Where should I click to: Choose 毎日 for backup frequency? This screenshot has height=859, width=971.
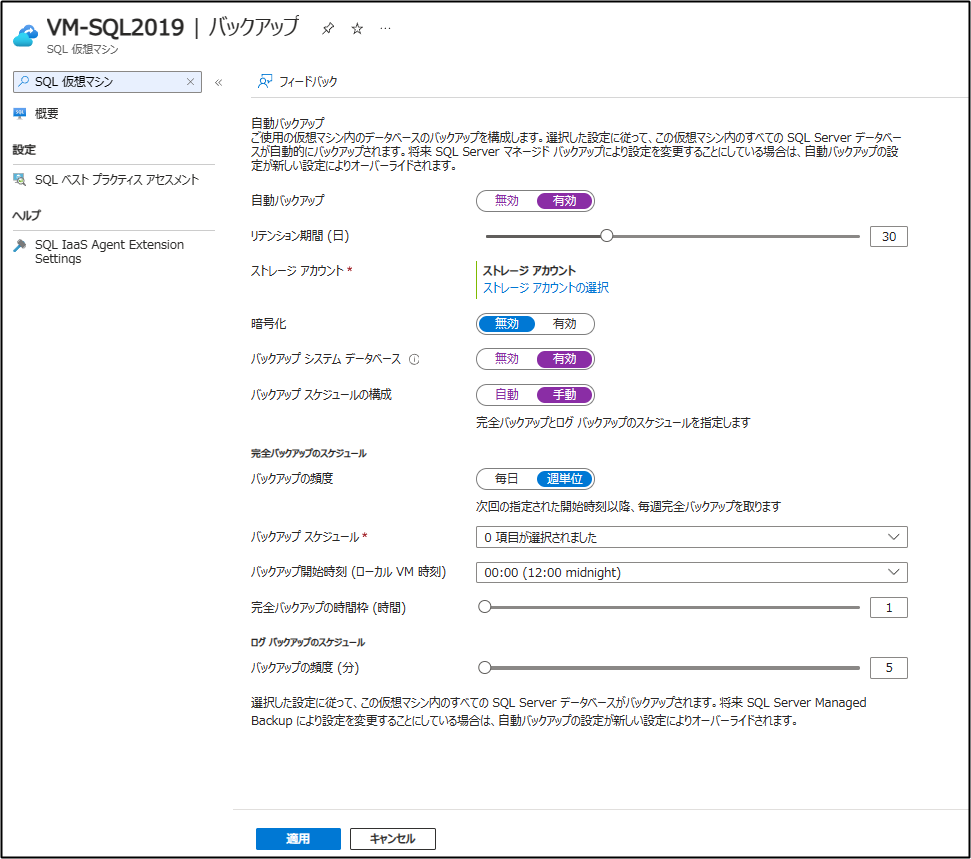click(507, 479)
